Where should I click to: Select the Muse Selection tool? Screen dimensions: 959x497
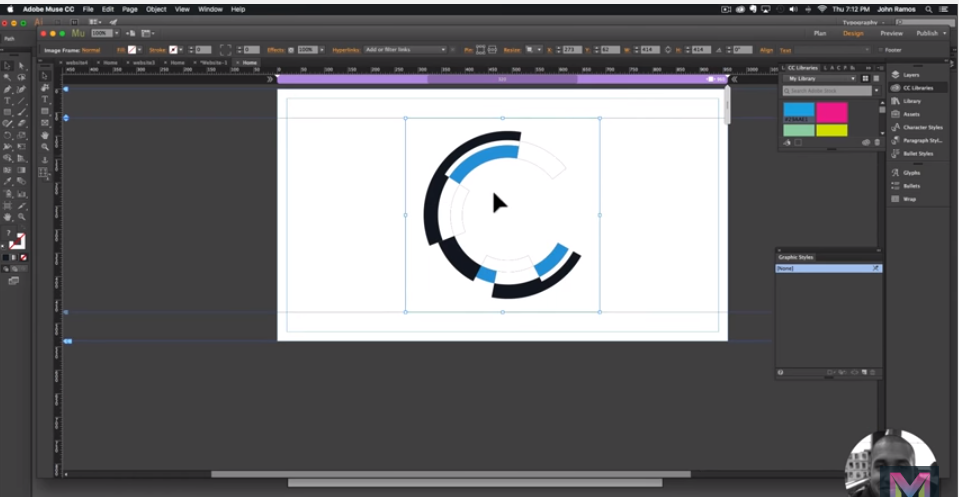(45, 76)
